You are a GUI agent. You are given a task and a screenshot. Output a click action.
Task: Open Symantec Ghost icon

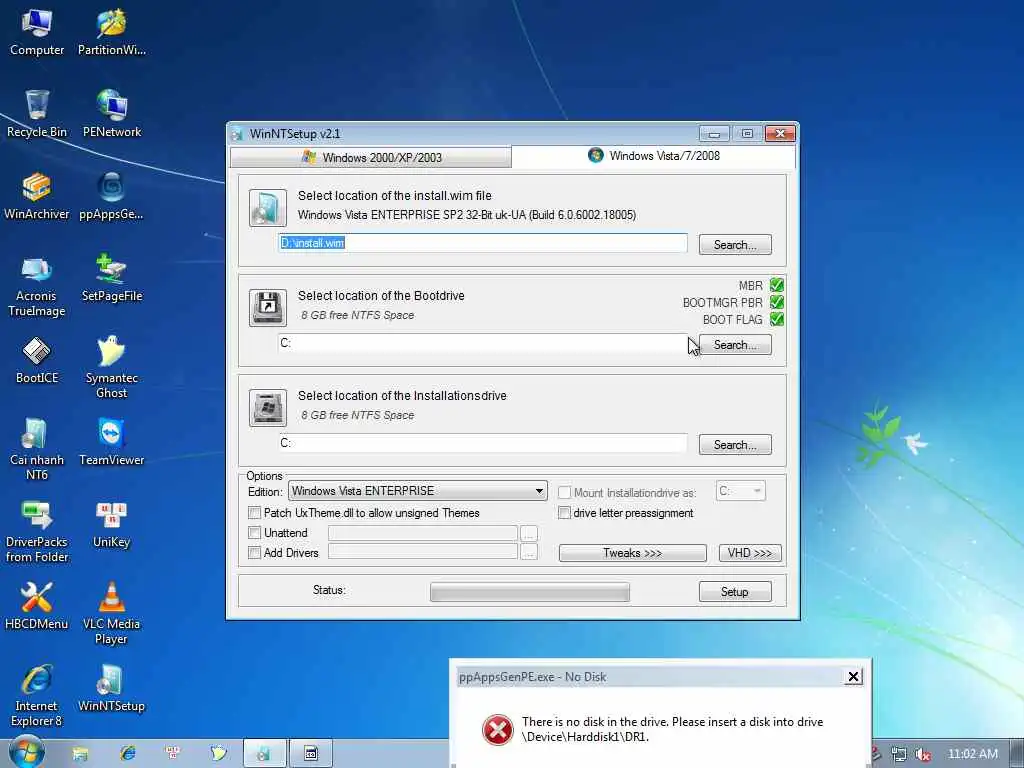point(112,367)
